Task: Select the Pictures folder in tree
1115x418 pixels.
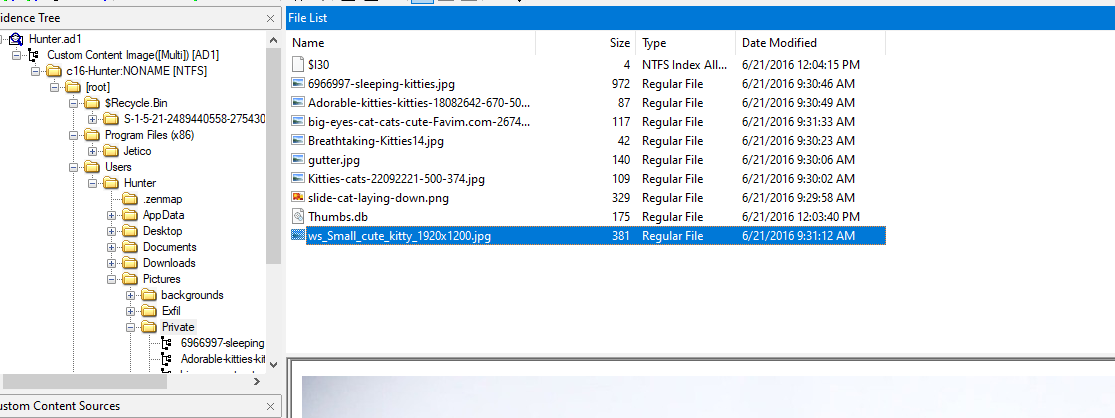Action: coord(161,279)
